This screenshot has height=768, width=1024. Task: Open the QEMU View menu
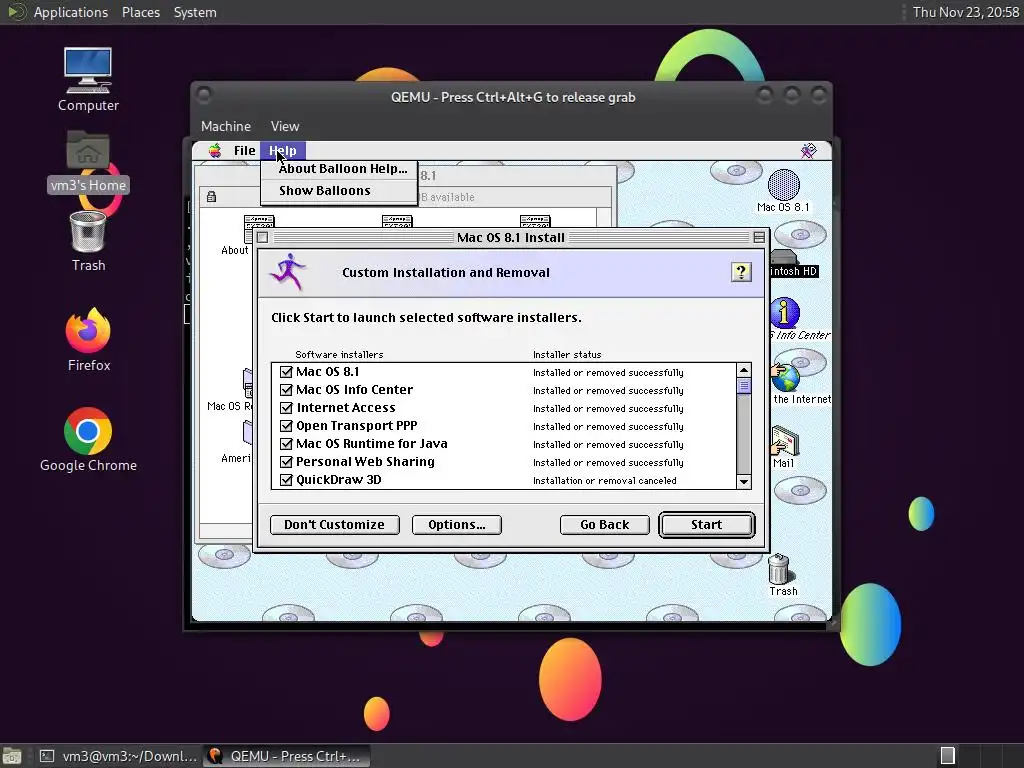[285, 126]
